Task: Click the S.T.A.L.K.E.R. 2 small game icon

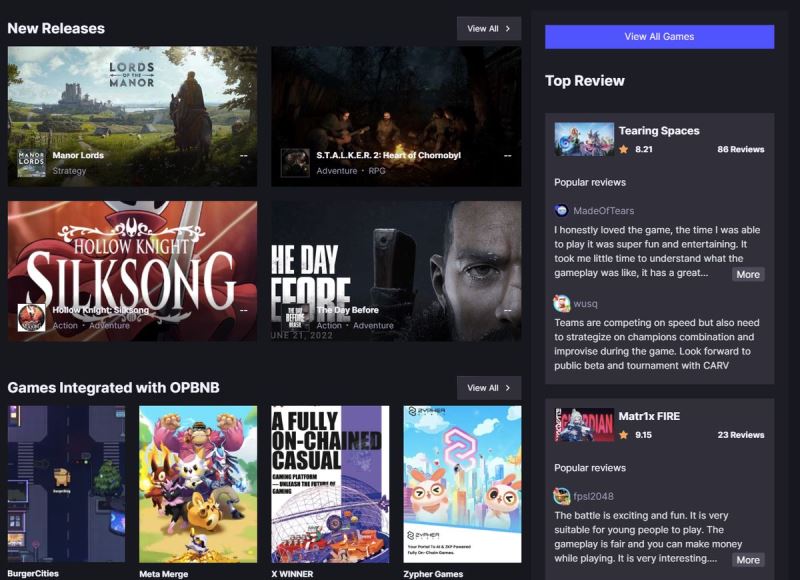Action: (294, 162)
